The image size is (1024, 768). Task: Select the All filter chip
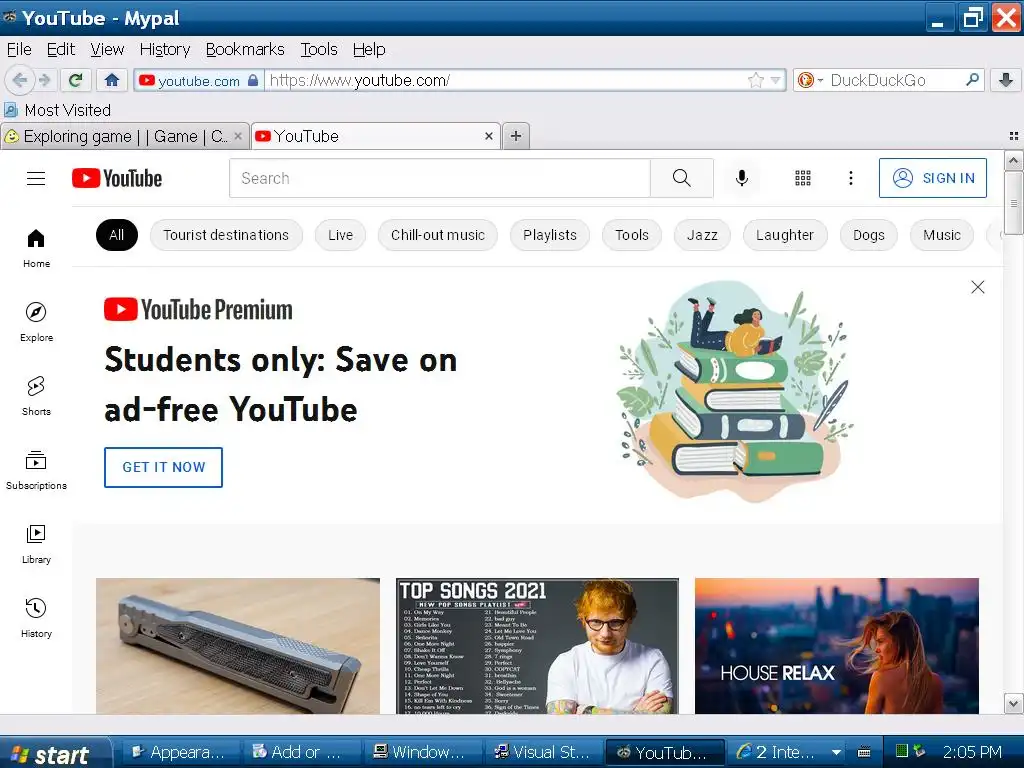click(117, 235)
